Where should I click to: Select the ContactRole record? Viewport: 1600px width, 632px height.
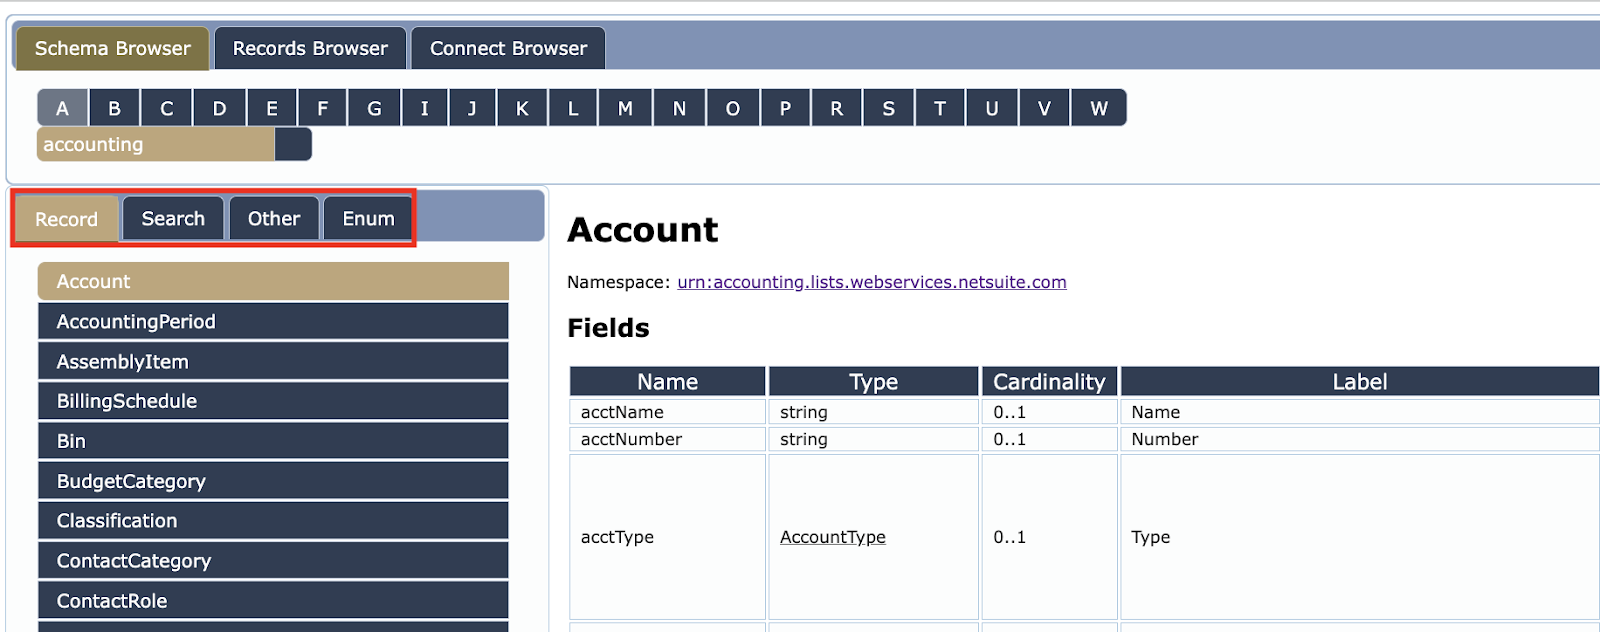click(273, 601)
